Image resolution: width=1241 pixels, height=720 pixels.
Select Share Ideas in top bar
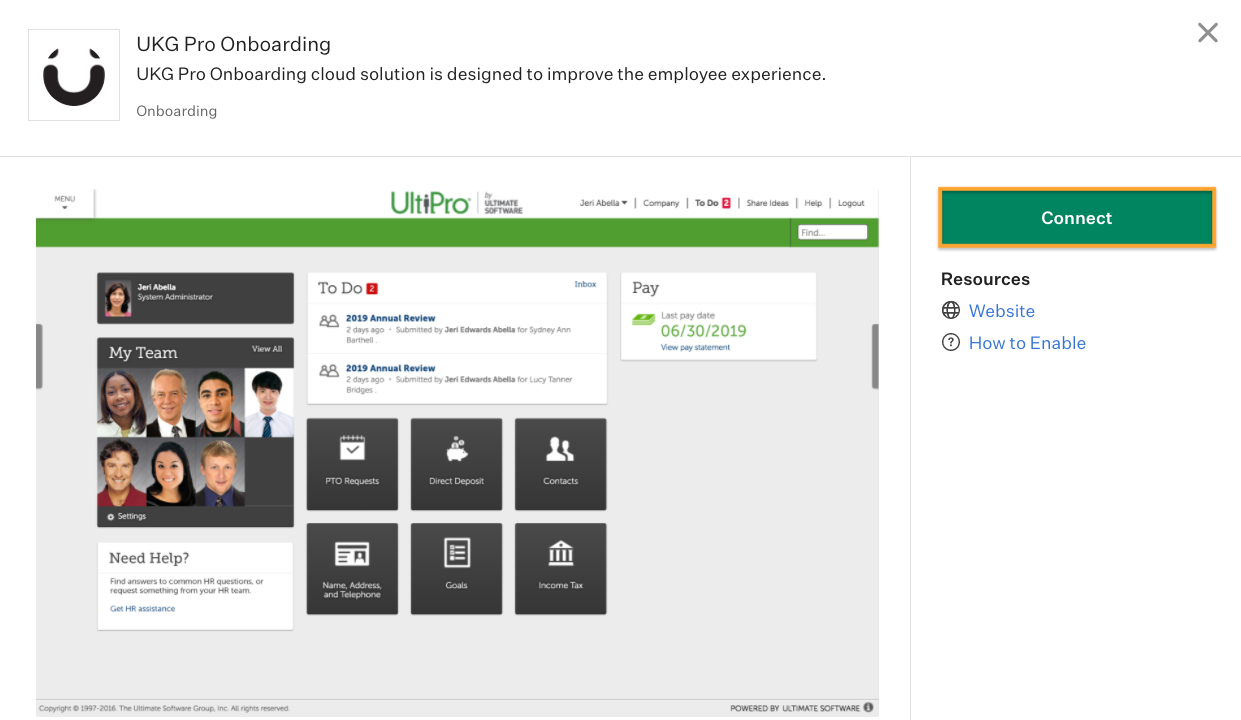767,203
